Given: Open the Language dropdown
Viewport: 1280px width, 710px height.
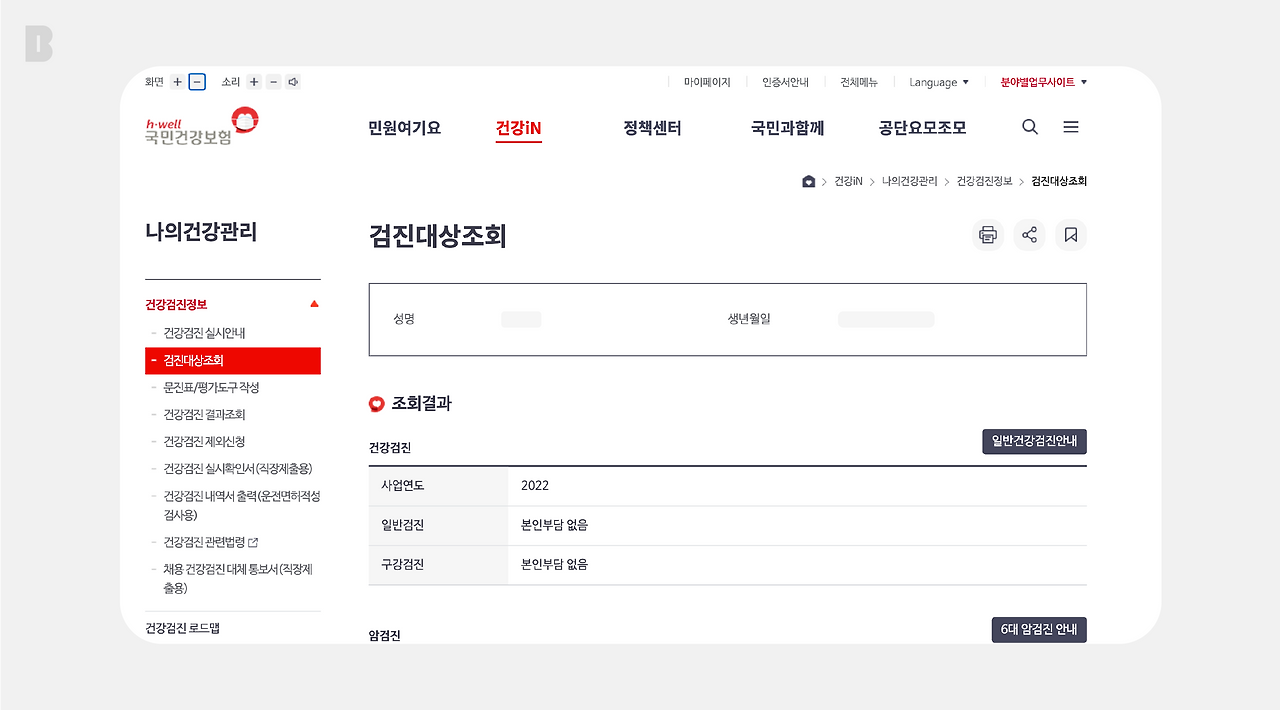Looking at the screenshot, I should [938, 82].
